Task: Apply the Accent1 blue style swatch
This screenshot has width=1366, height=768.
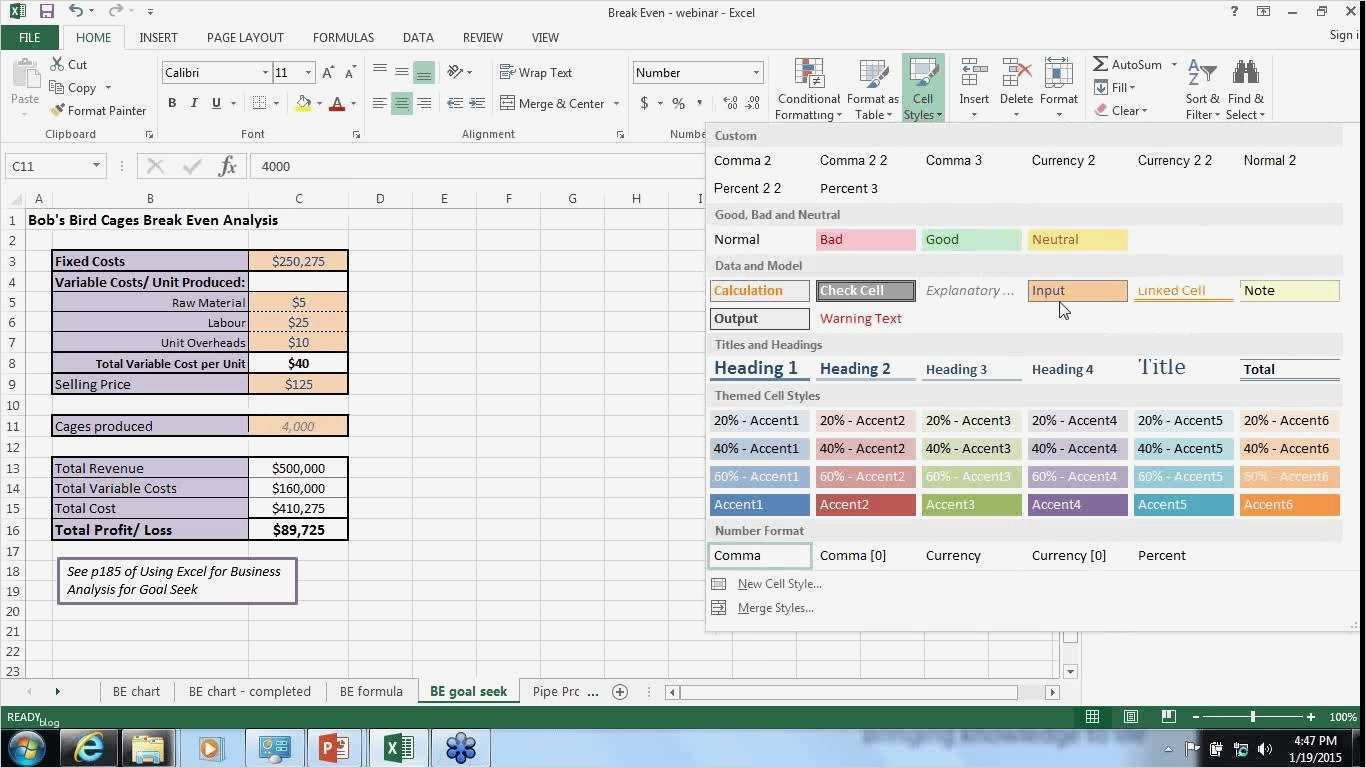Action: pyautogui.click(x=760, y=505)
